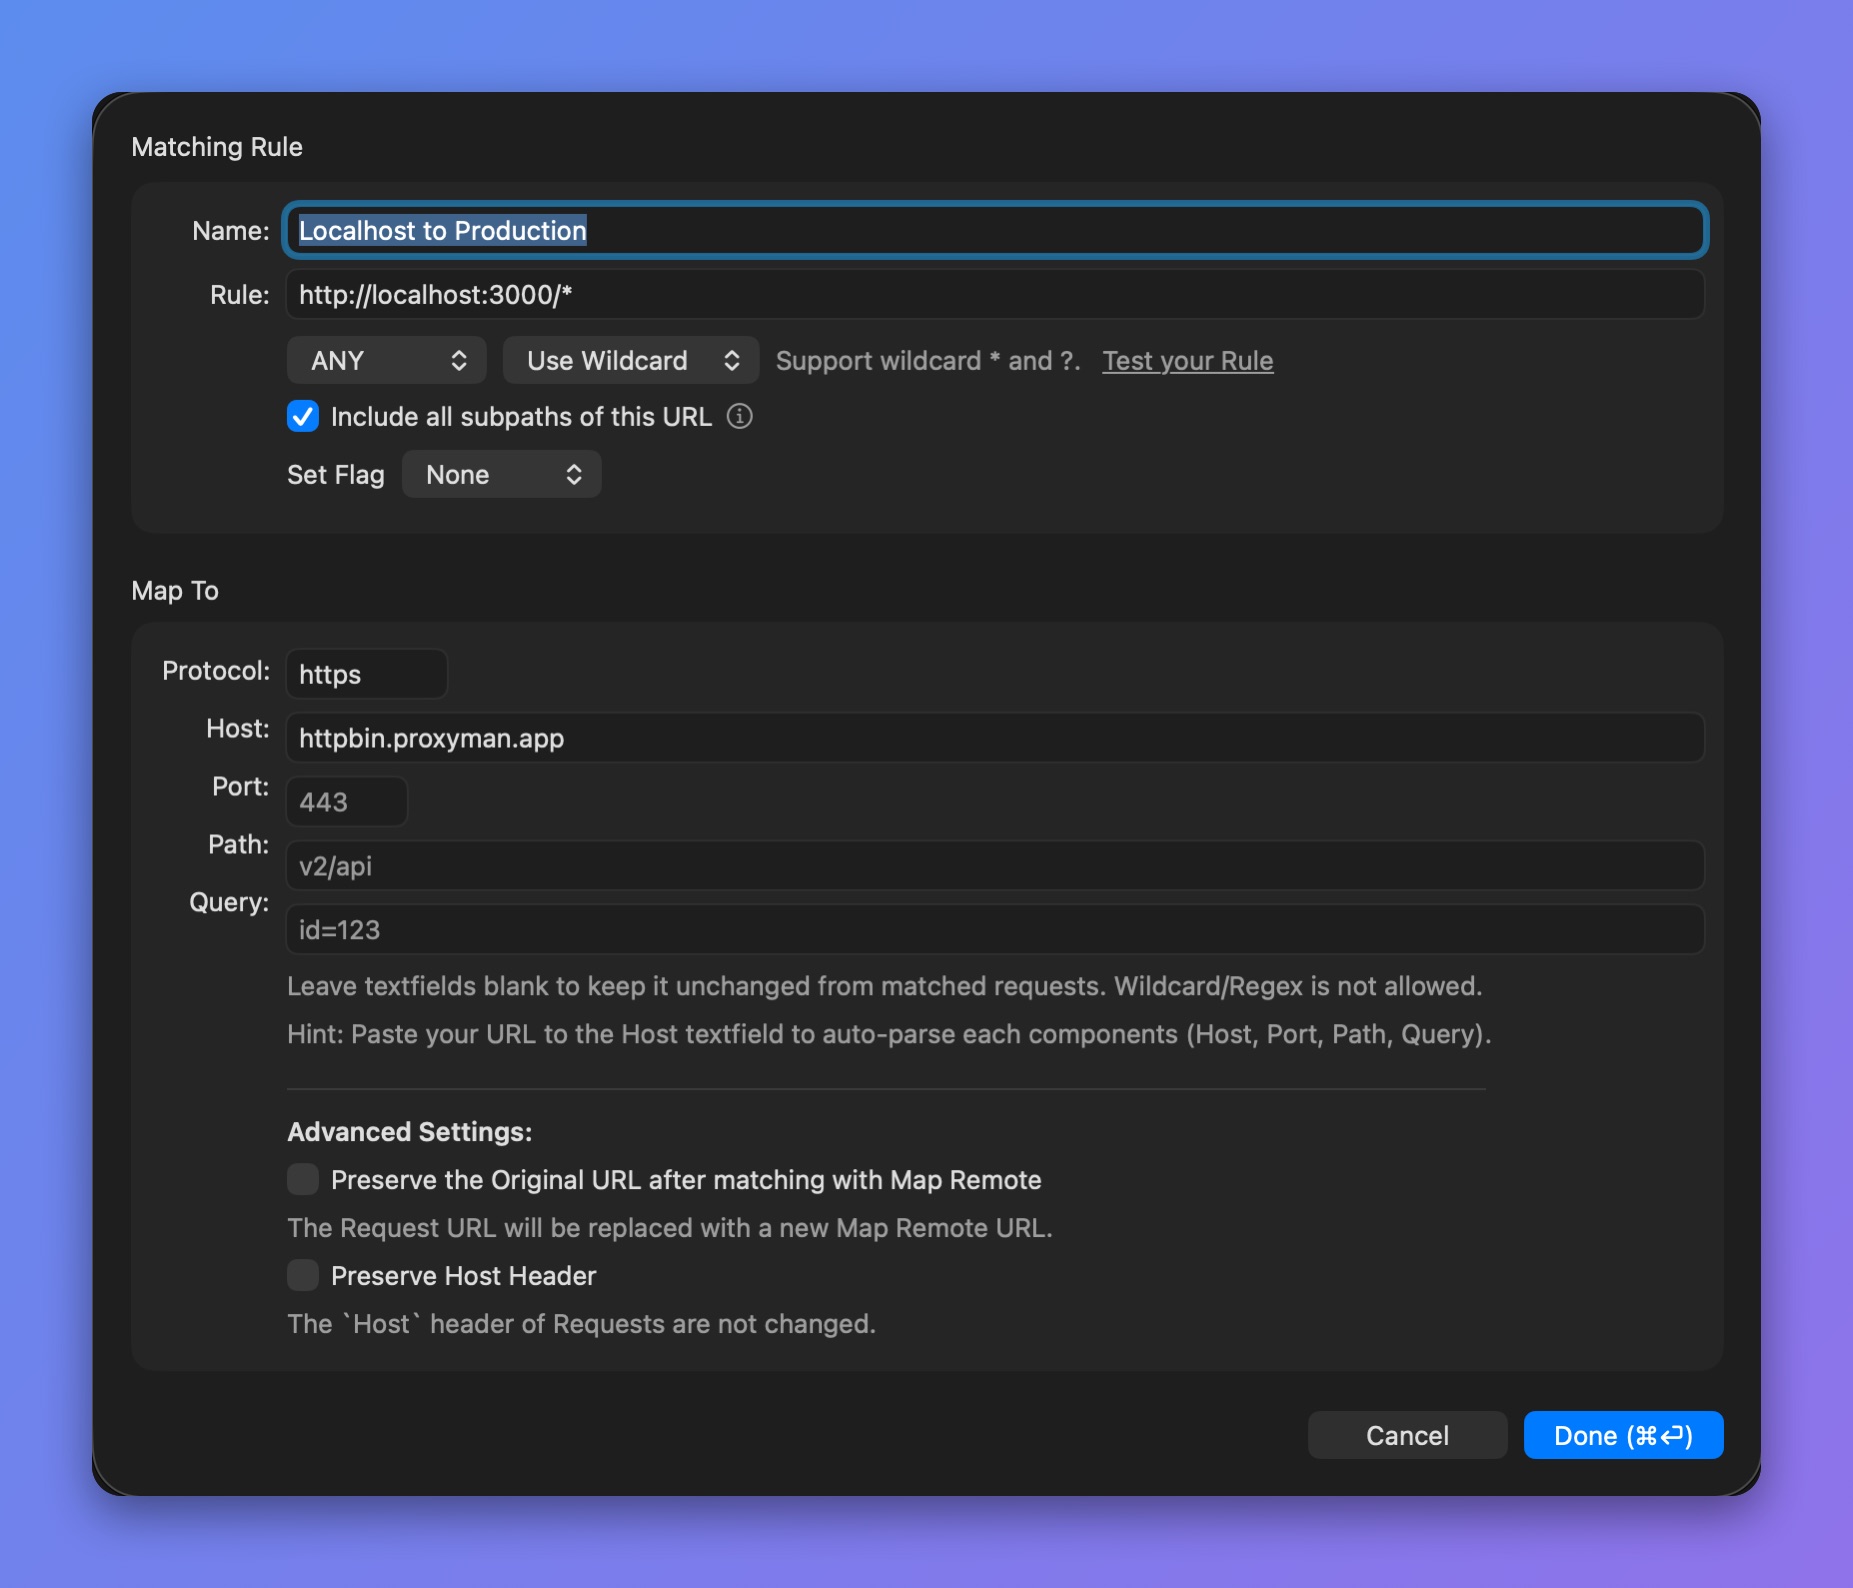Screen dimensions: 1853x1588
Task: Click the Query field with id=123 placeholder
Action: tap(995, 930)
